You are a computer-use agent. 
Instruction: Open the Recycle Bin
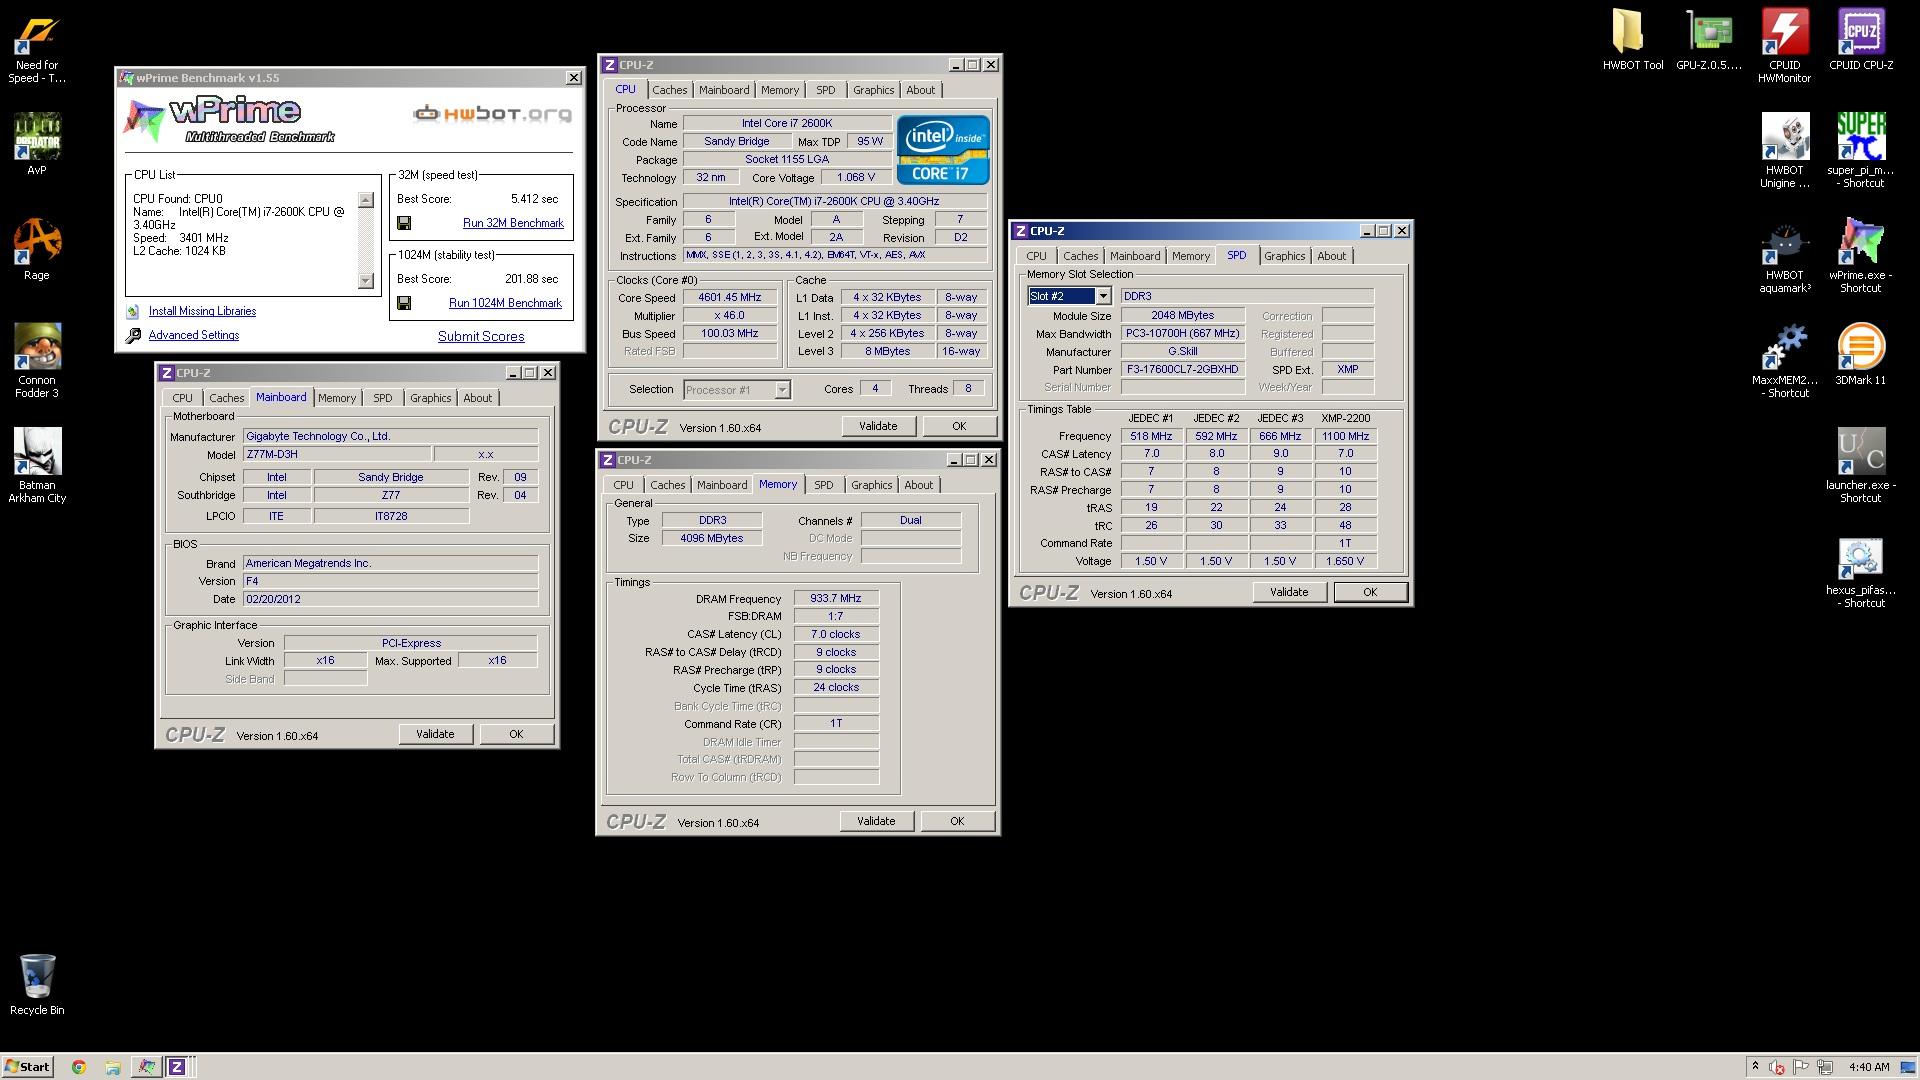37,985
